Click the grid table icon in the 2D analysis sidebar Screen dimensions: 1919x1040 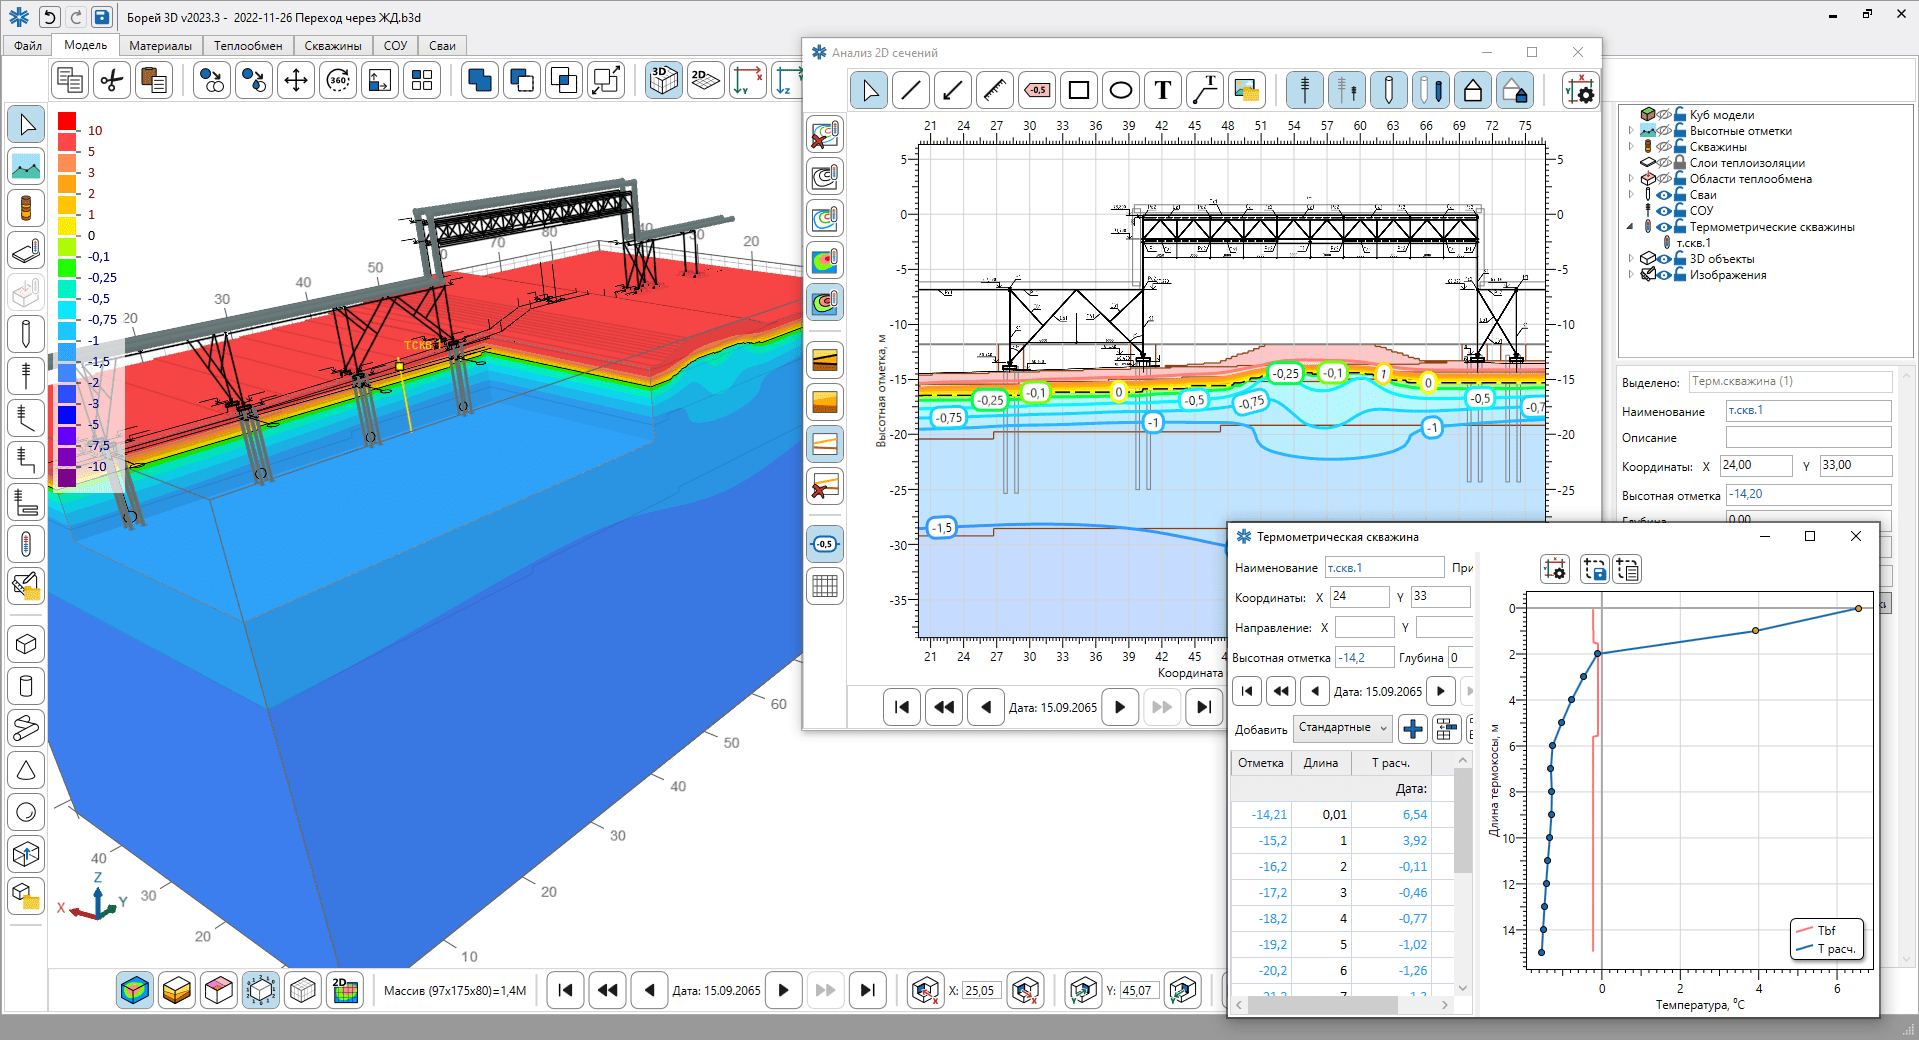825,586
